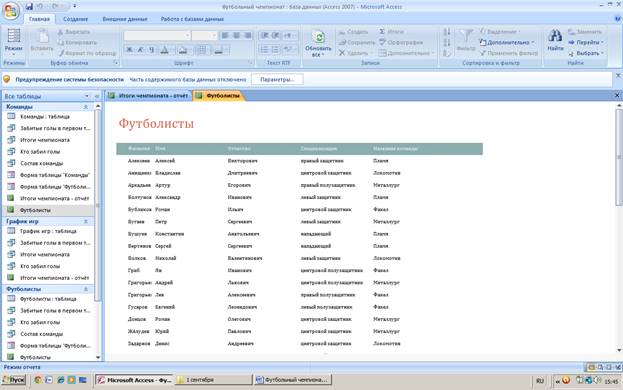Click Вырезать scissors command
Image resolution: width=623 pixels, height=390 pixels.
74,32
